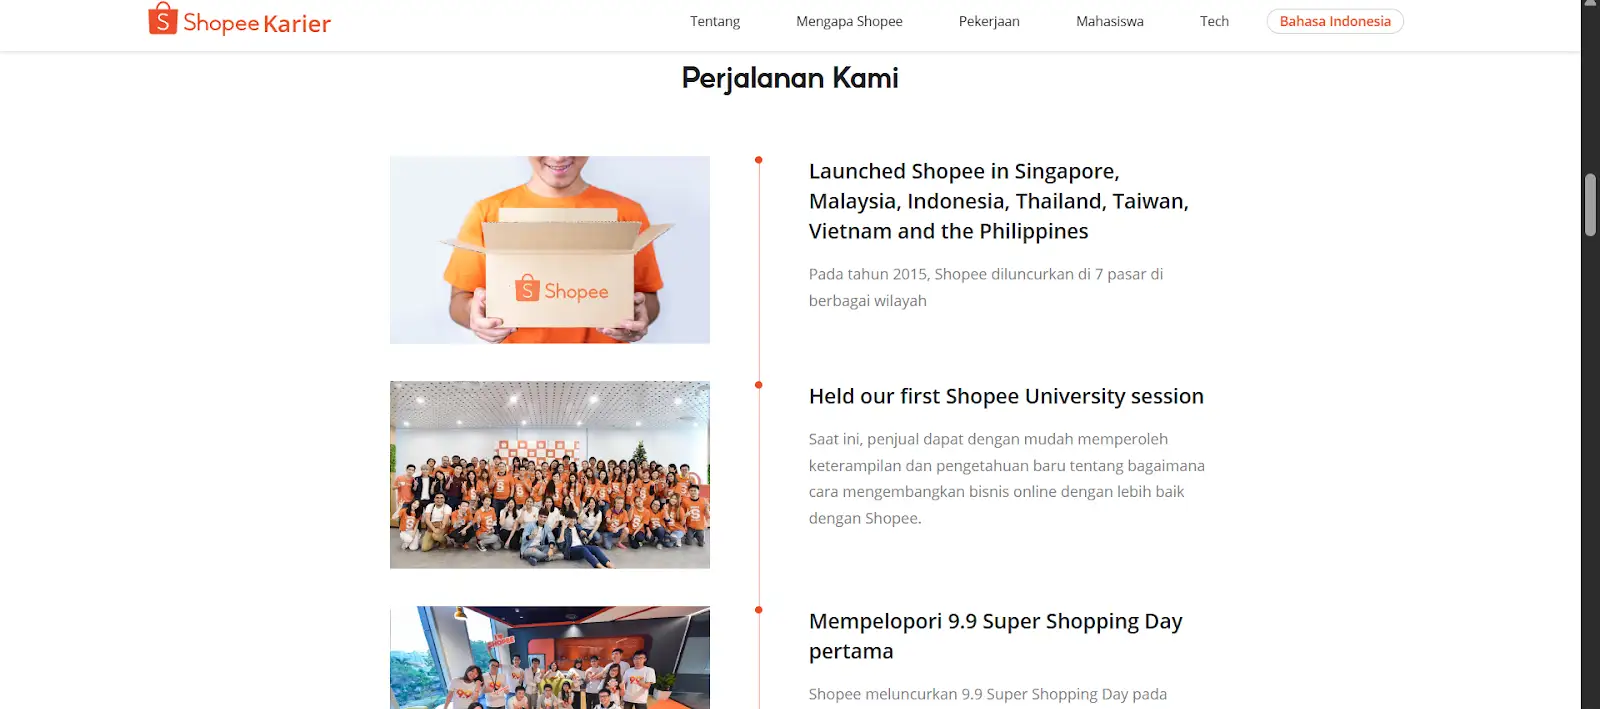Select the Pekerjaan navigation entry
This screenshot has height=709, width=1600.
(989, 20)
